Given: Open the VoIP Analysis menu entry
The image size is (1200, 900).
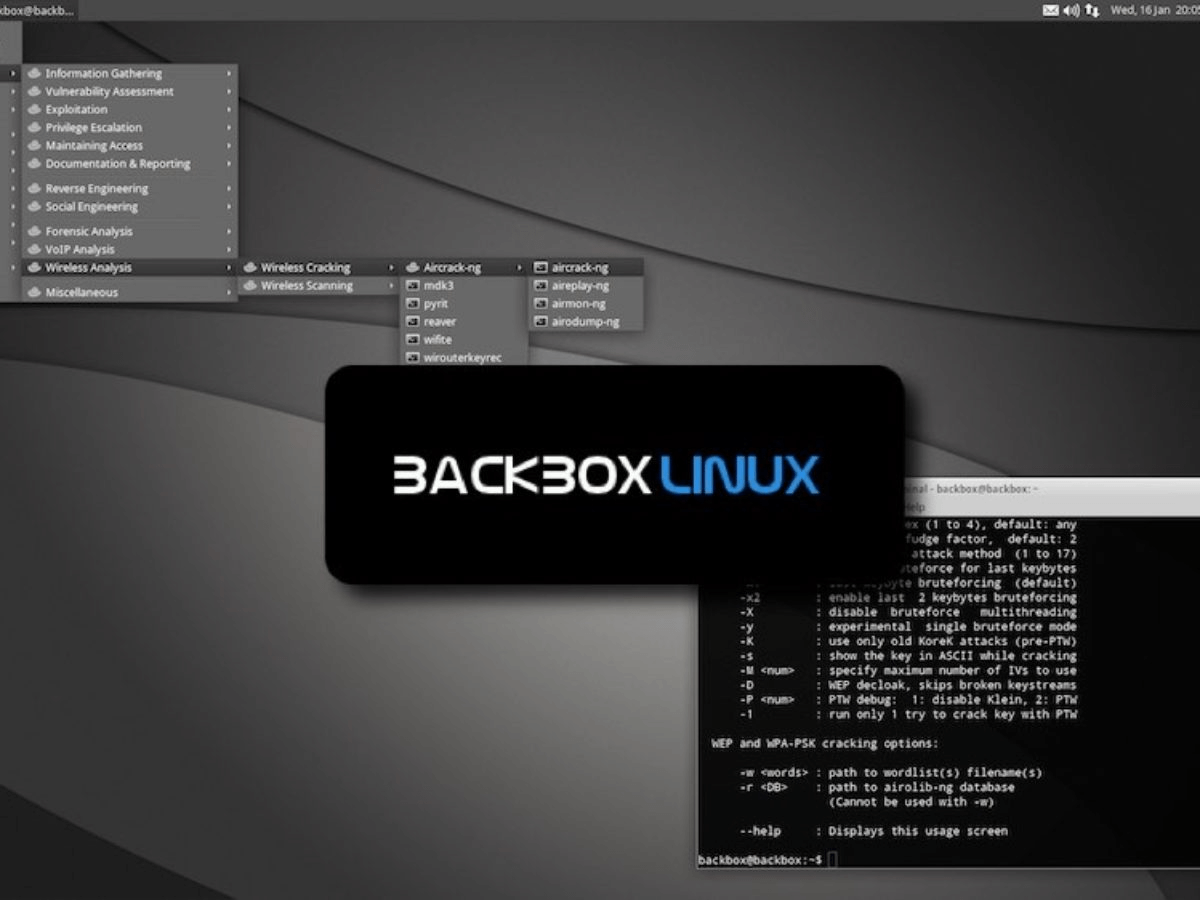Looking at the screenshot, I should 130,249.
